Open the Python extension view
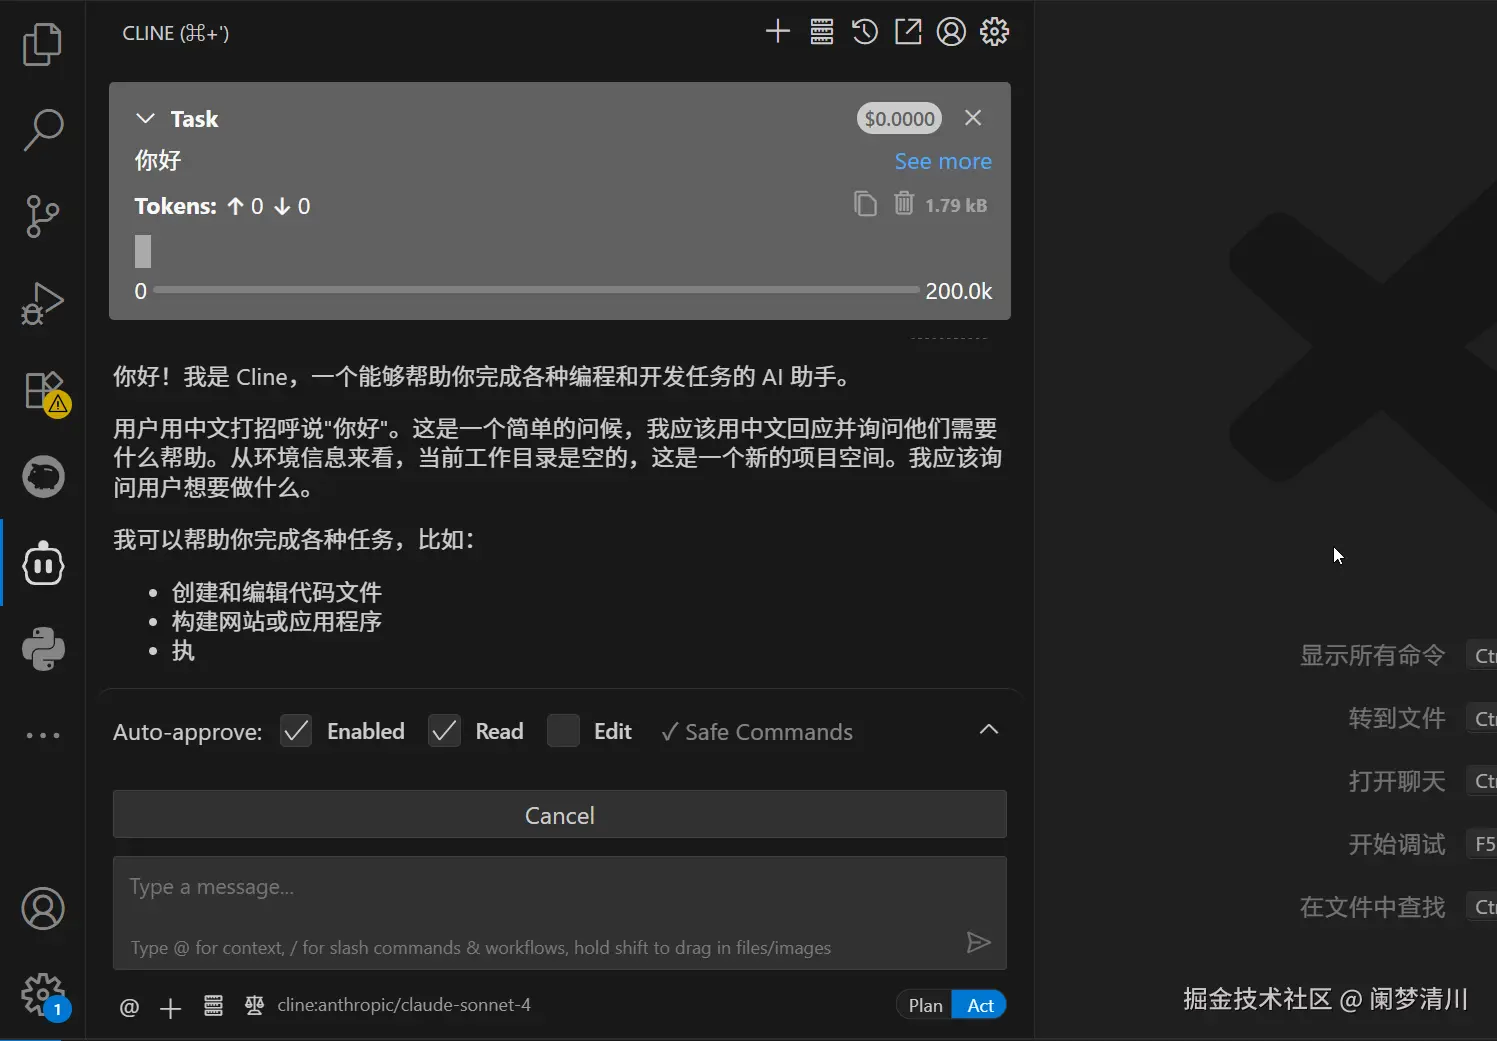The width and height of the screenshot is (1497, 1041). [x=43, y=649]
